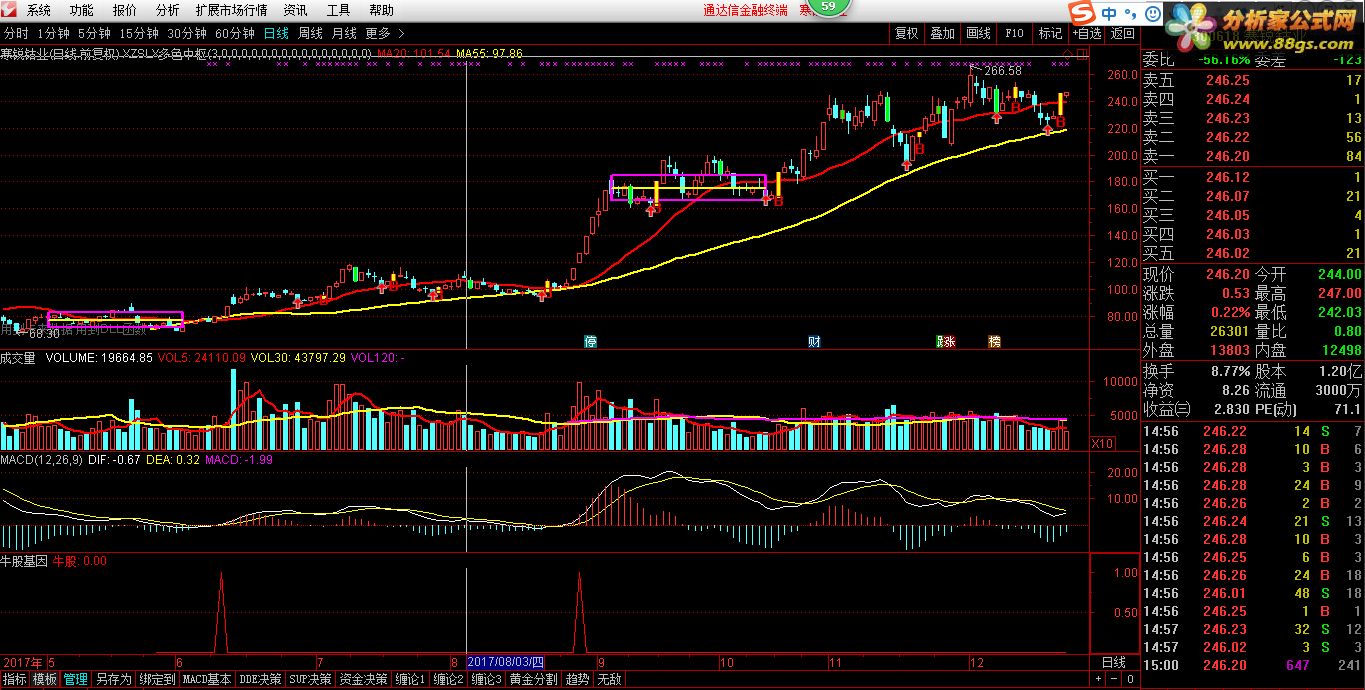Switch chart to 30分钟 period
This screenshot has height=690, width=1365.
click(187, 33)
